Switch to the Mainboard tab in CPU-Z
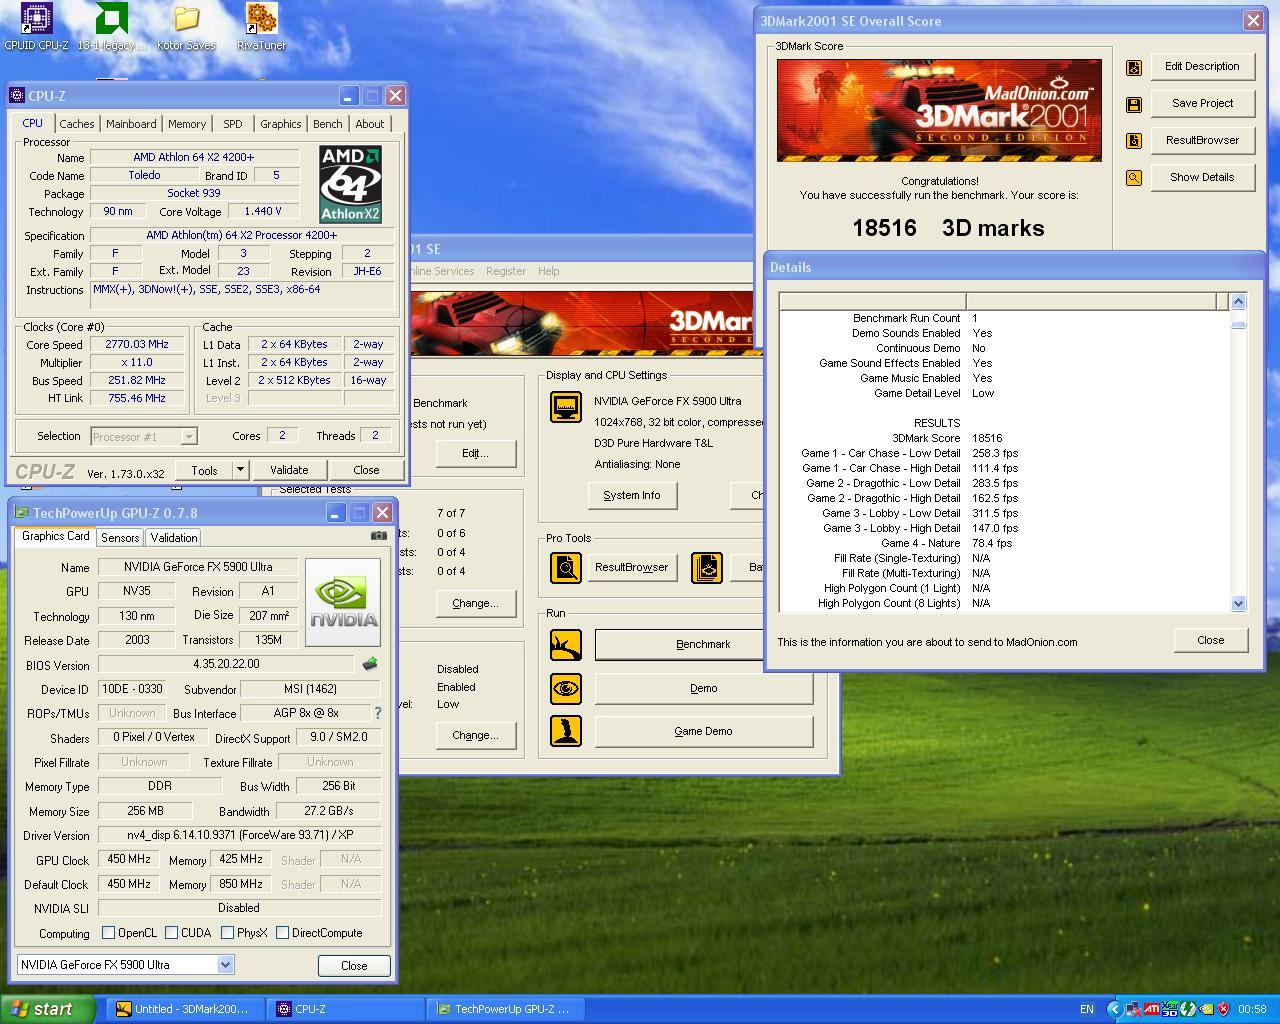Viewport: 1280px width, 1024px height. [x=131, y=124]
